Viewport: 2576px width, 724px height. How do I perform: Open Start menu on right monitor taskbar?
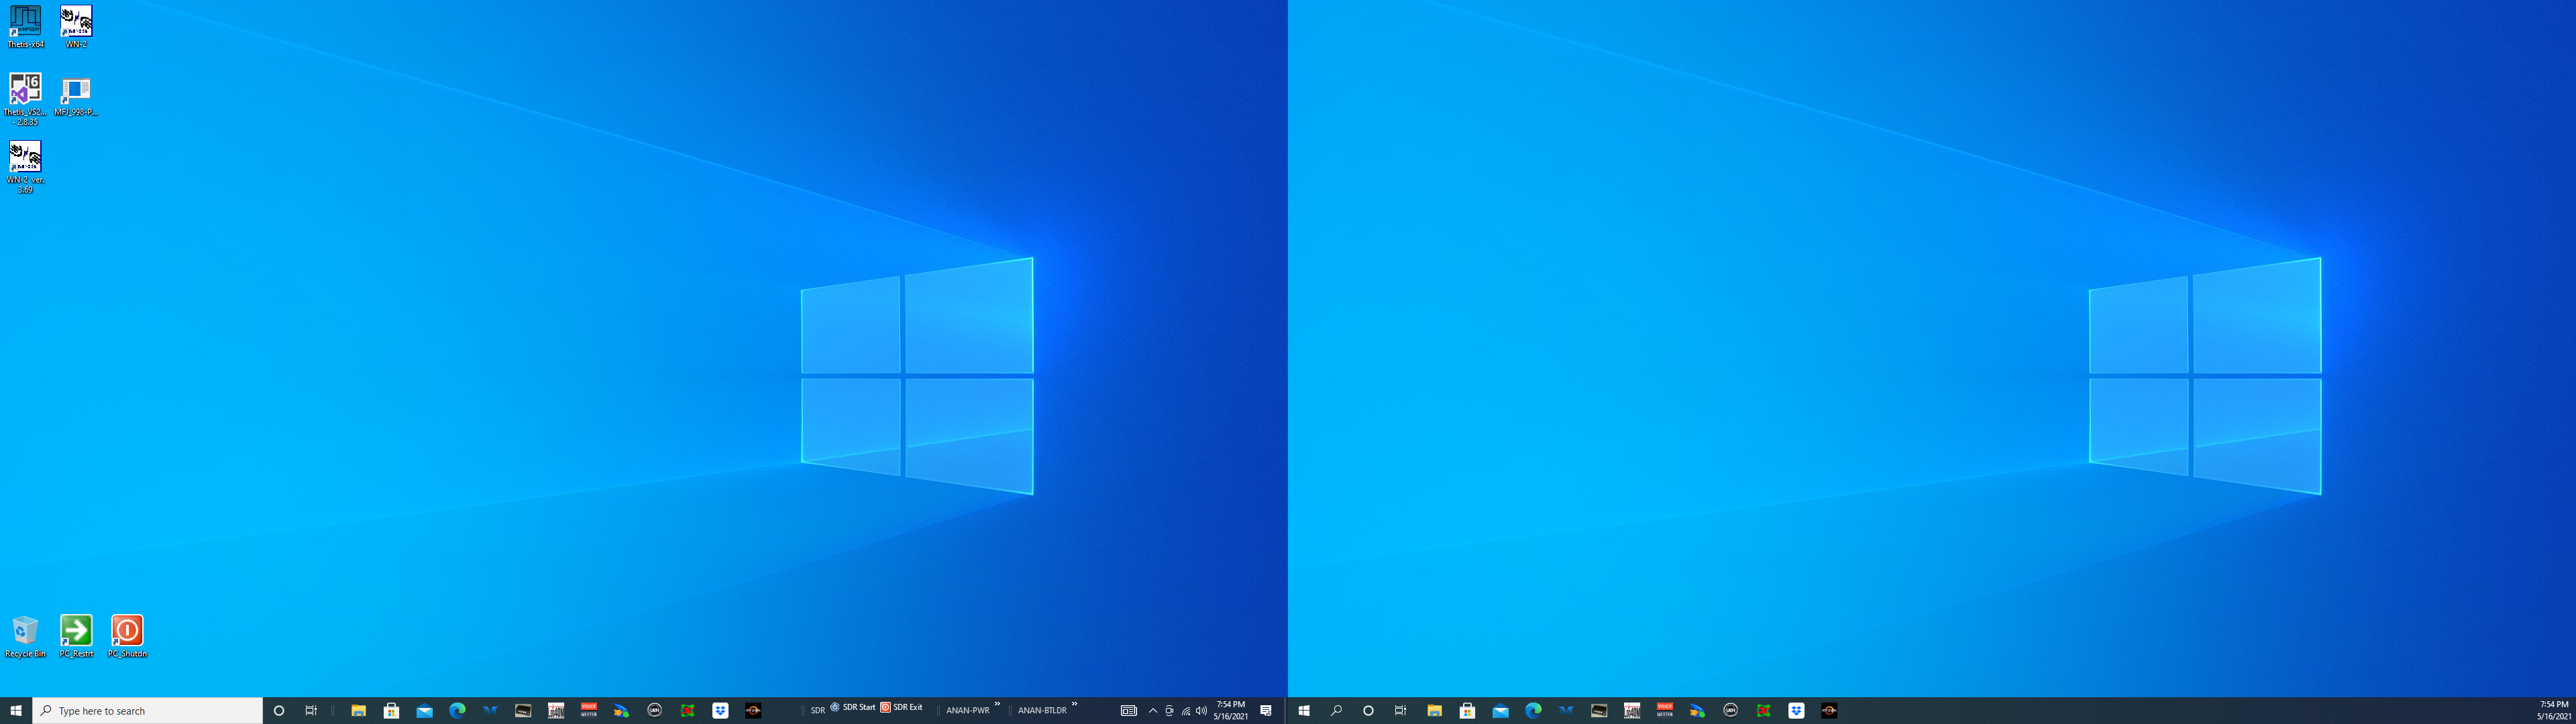point(1304,710)
